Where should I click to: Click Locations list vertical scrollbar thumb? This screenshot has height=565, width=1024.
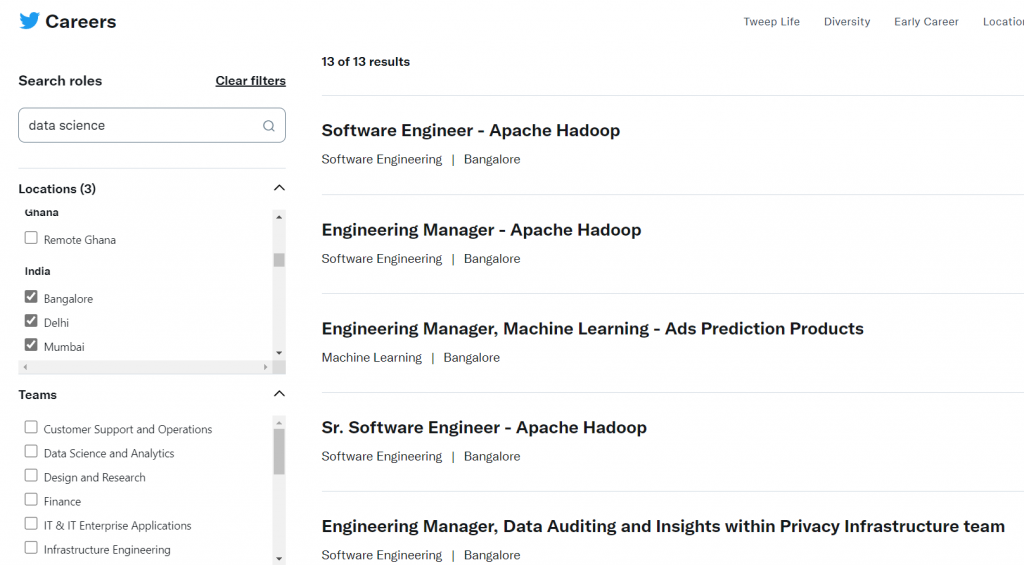coord(279,260)
